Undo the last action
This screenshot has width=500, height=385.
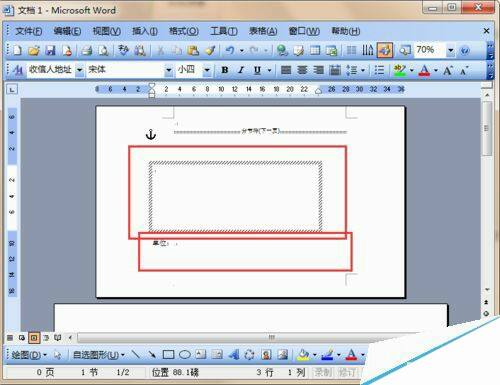(230, 50)
